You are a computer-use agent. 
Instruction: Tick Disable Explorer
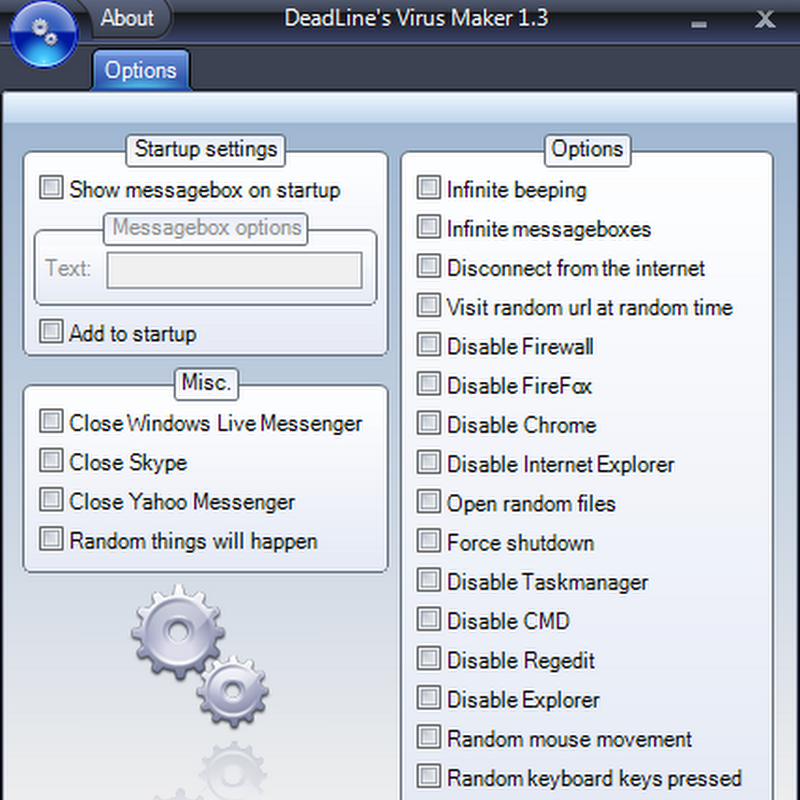[x=429, y=698]
